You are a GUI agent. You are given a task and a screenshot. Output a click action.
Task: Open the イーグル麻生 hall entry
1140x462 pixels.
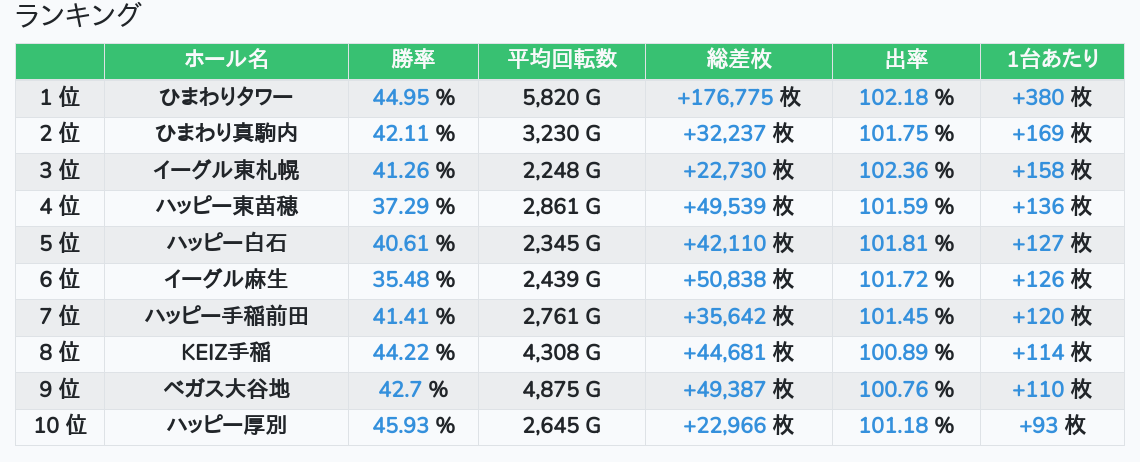[226, 279]
